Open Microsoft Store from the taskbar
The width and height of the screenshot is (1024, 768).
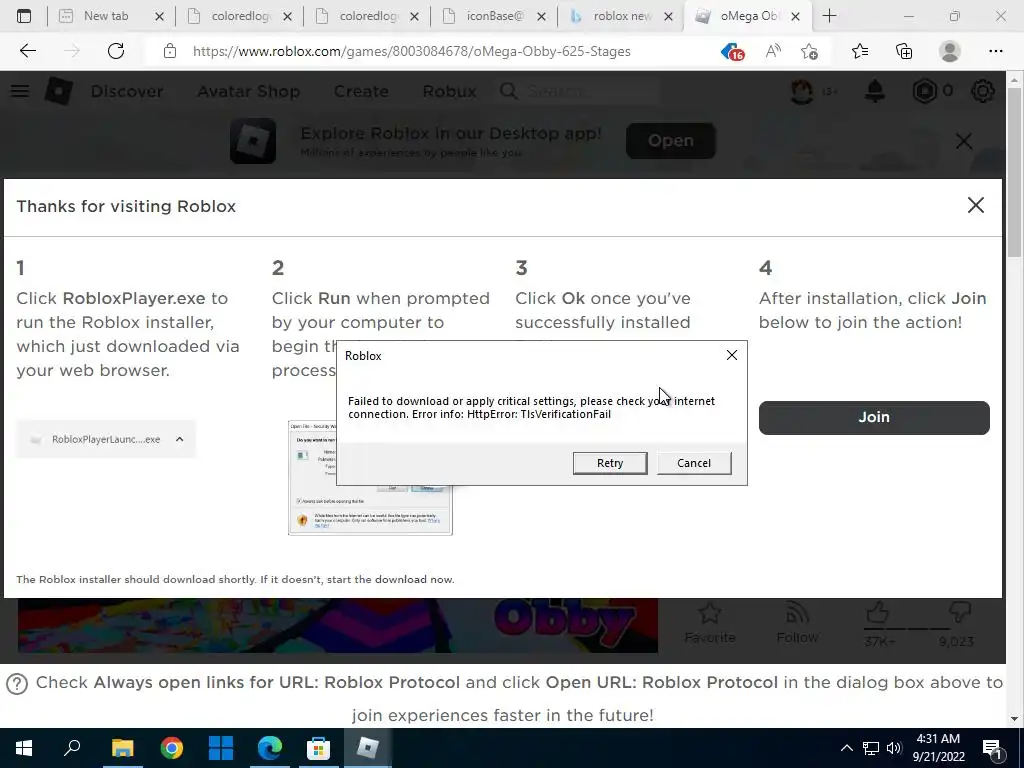click(318, 748)
